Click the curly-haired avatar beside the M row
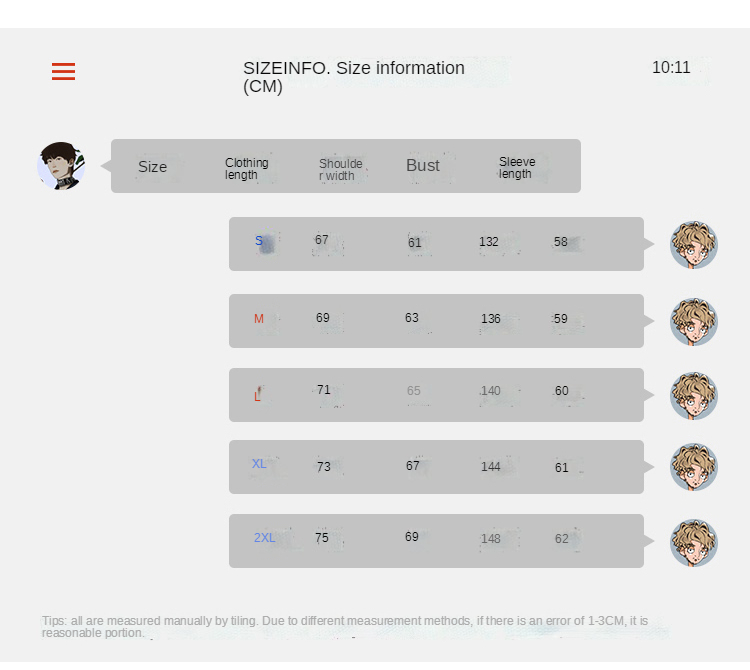This screenshot has width=750, height=670. coord(693,321)
